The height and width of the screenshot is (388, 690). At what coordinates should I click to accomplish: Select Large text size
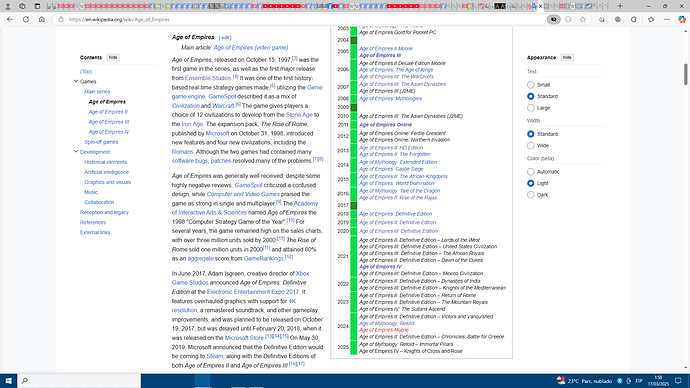point(531,108)
